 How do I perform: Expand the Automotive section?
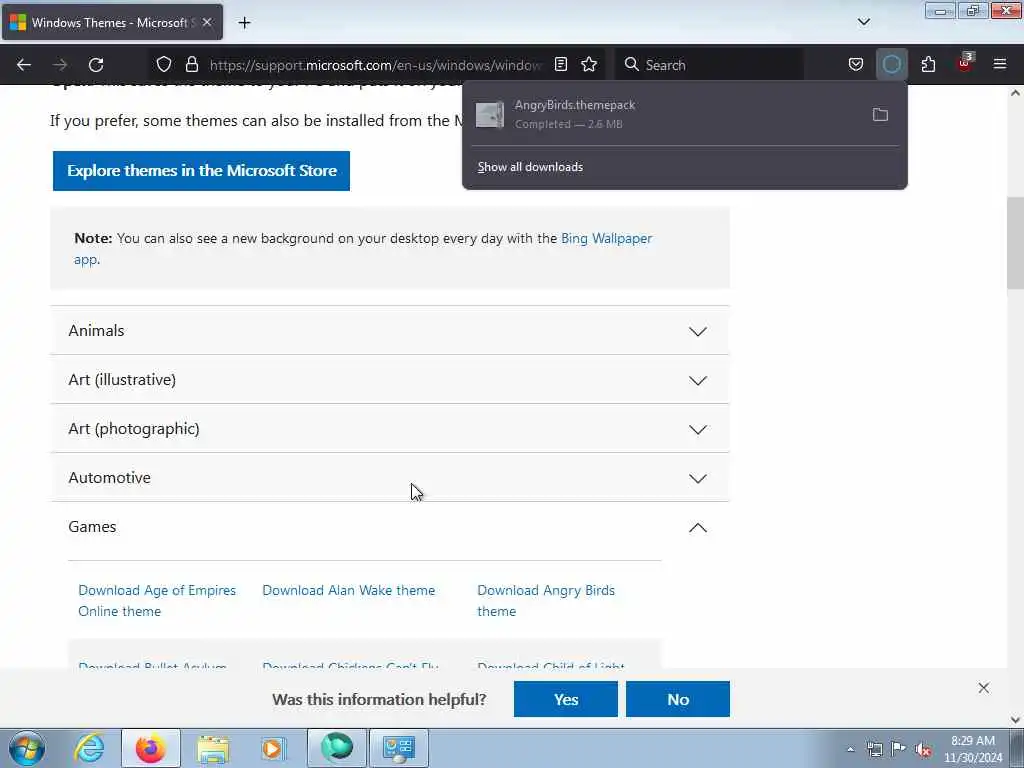(389, 477)
